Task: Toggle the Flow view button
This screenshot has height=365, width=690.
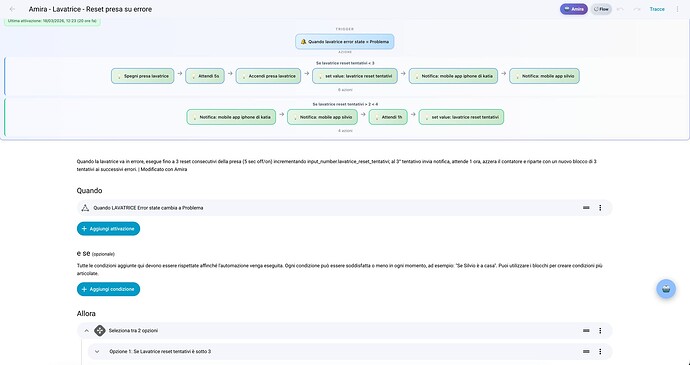Action: pos(601,9)
